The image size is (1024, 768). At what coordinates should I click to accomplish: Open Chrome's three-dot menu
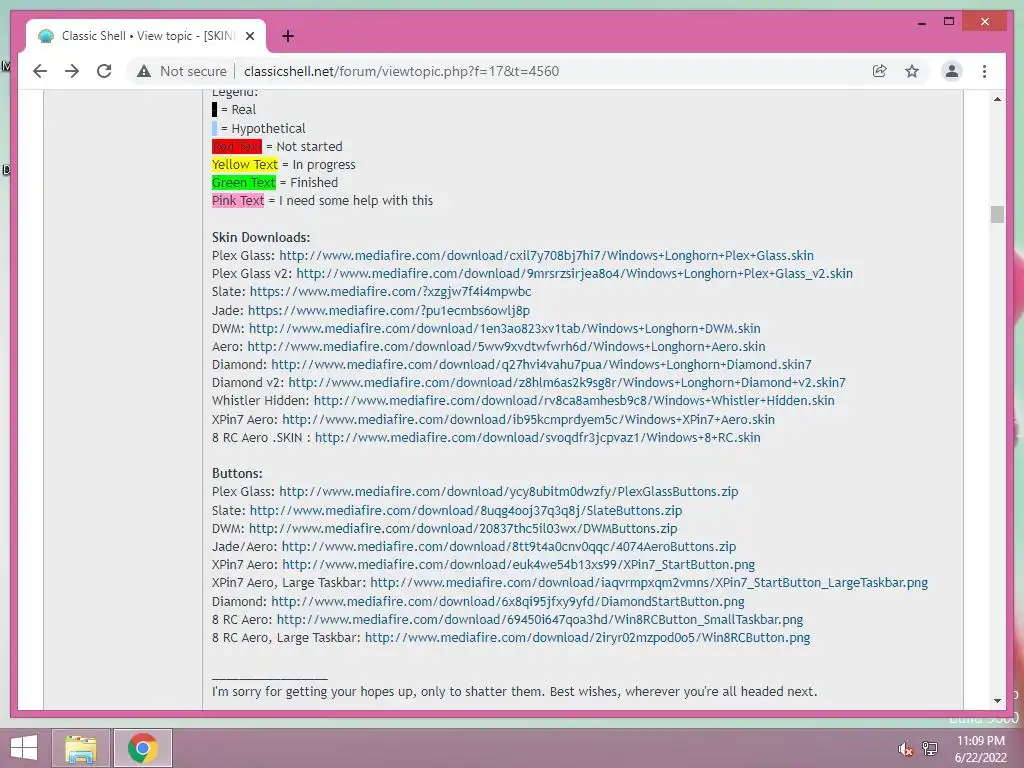tap(984, 71)
